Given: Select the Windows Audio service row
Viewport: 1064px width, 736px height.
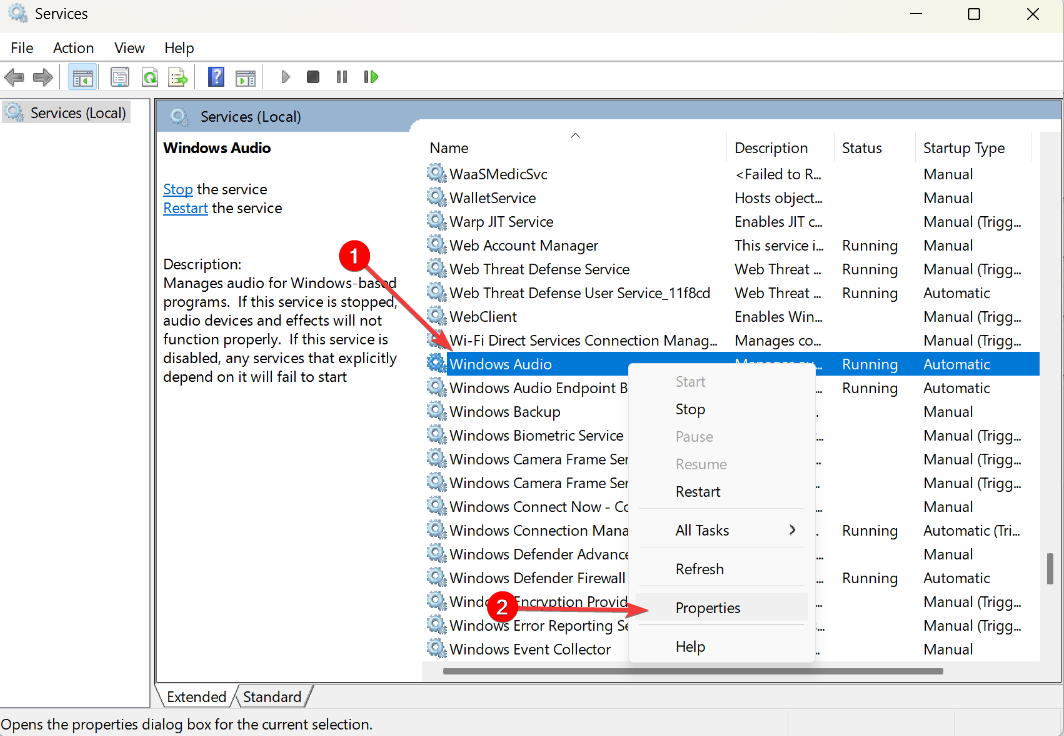Looking at the screenshot, I should 733,364.
